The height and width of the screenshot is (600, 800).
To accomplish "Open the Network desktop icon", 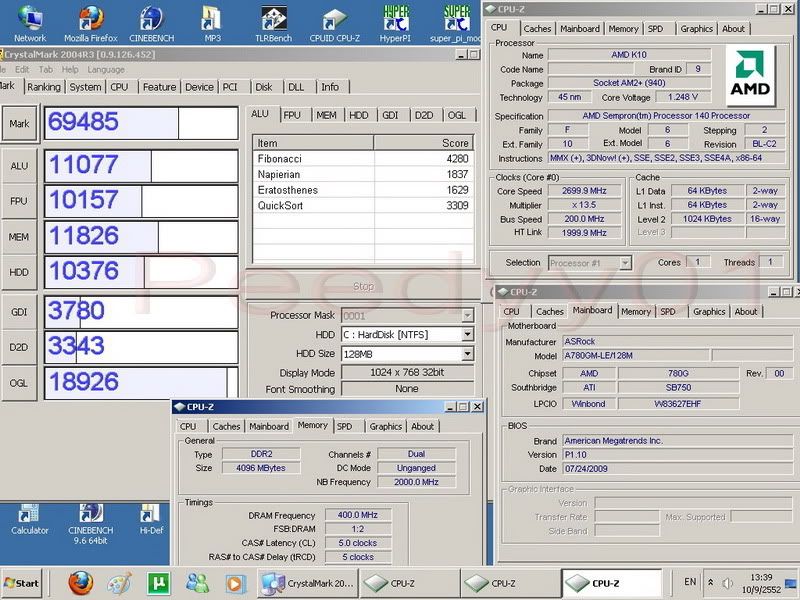I will (30, 23).
